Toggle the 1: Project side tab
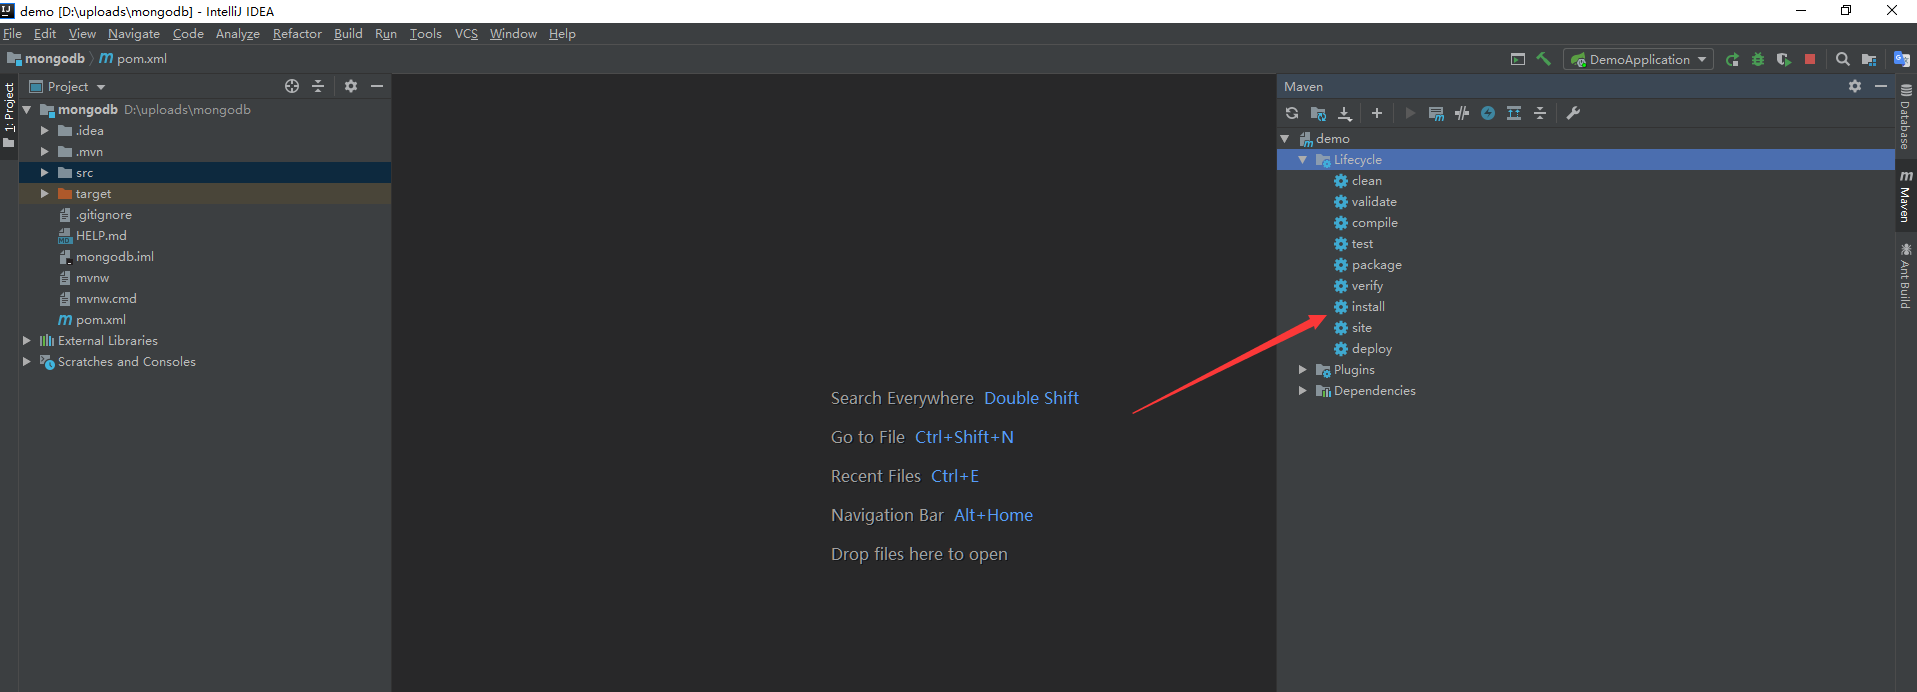The image size is (1917, 692). (9, 114)
